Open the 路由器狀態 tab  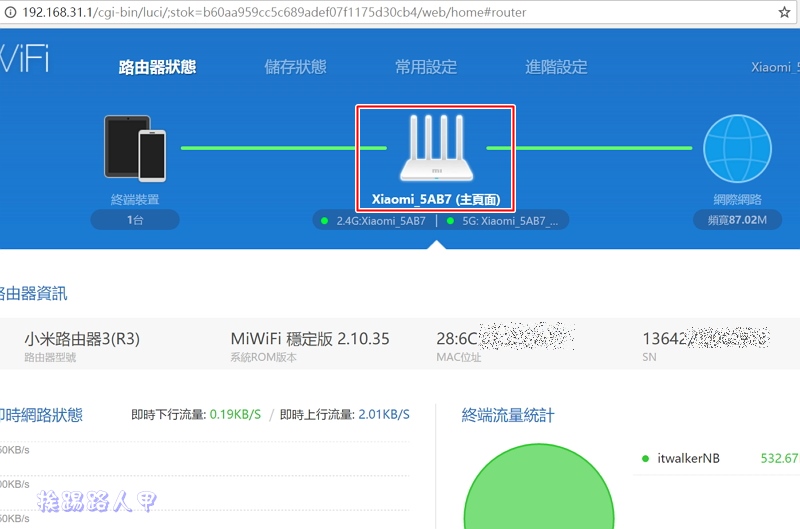tap(157, 67)
